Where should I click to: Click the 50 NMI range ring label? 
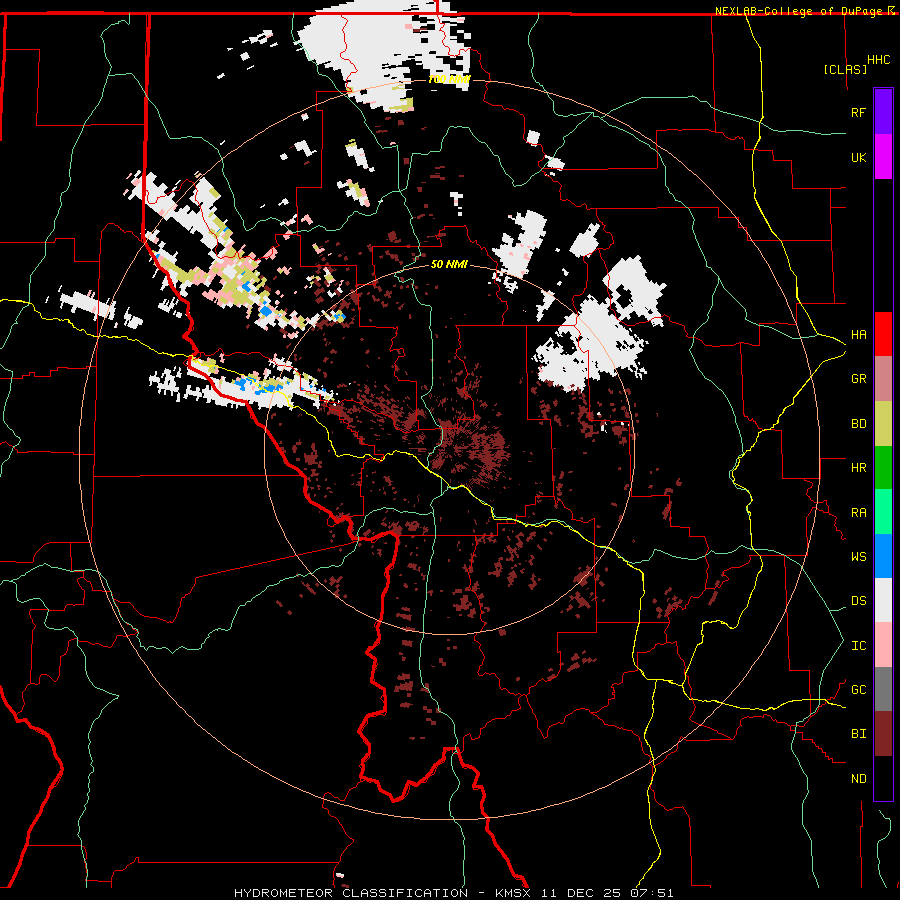point(449,265)
